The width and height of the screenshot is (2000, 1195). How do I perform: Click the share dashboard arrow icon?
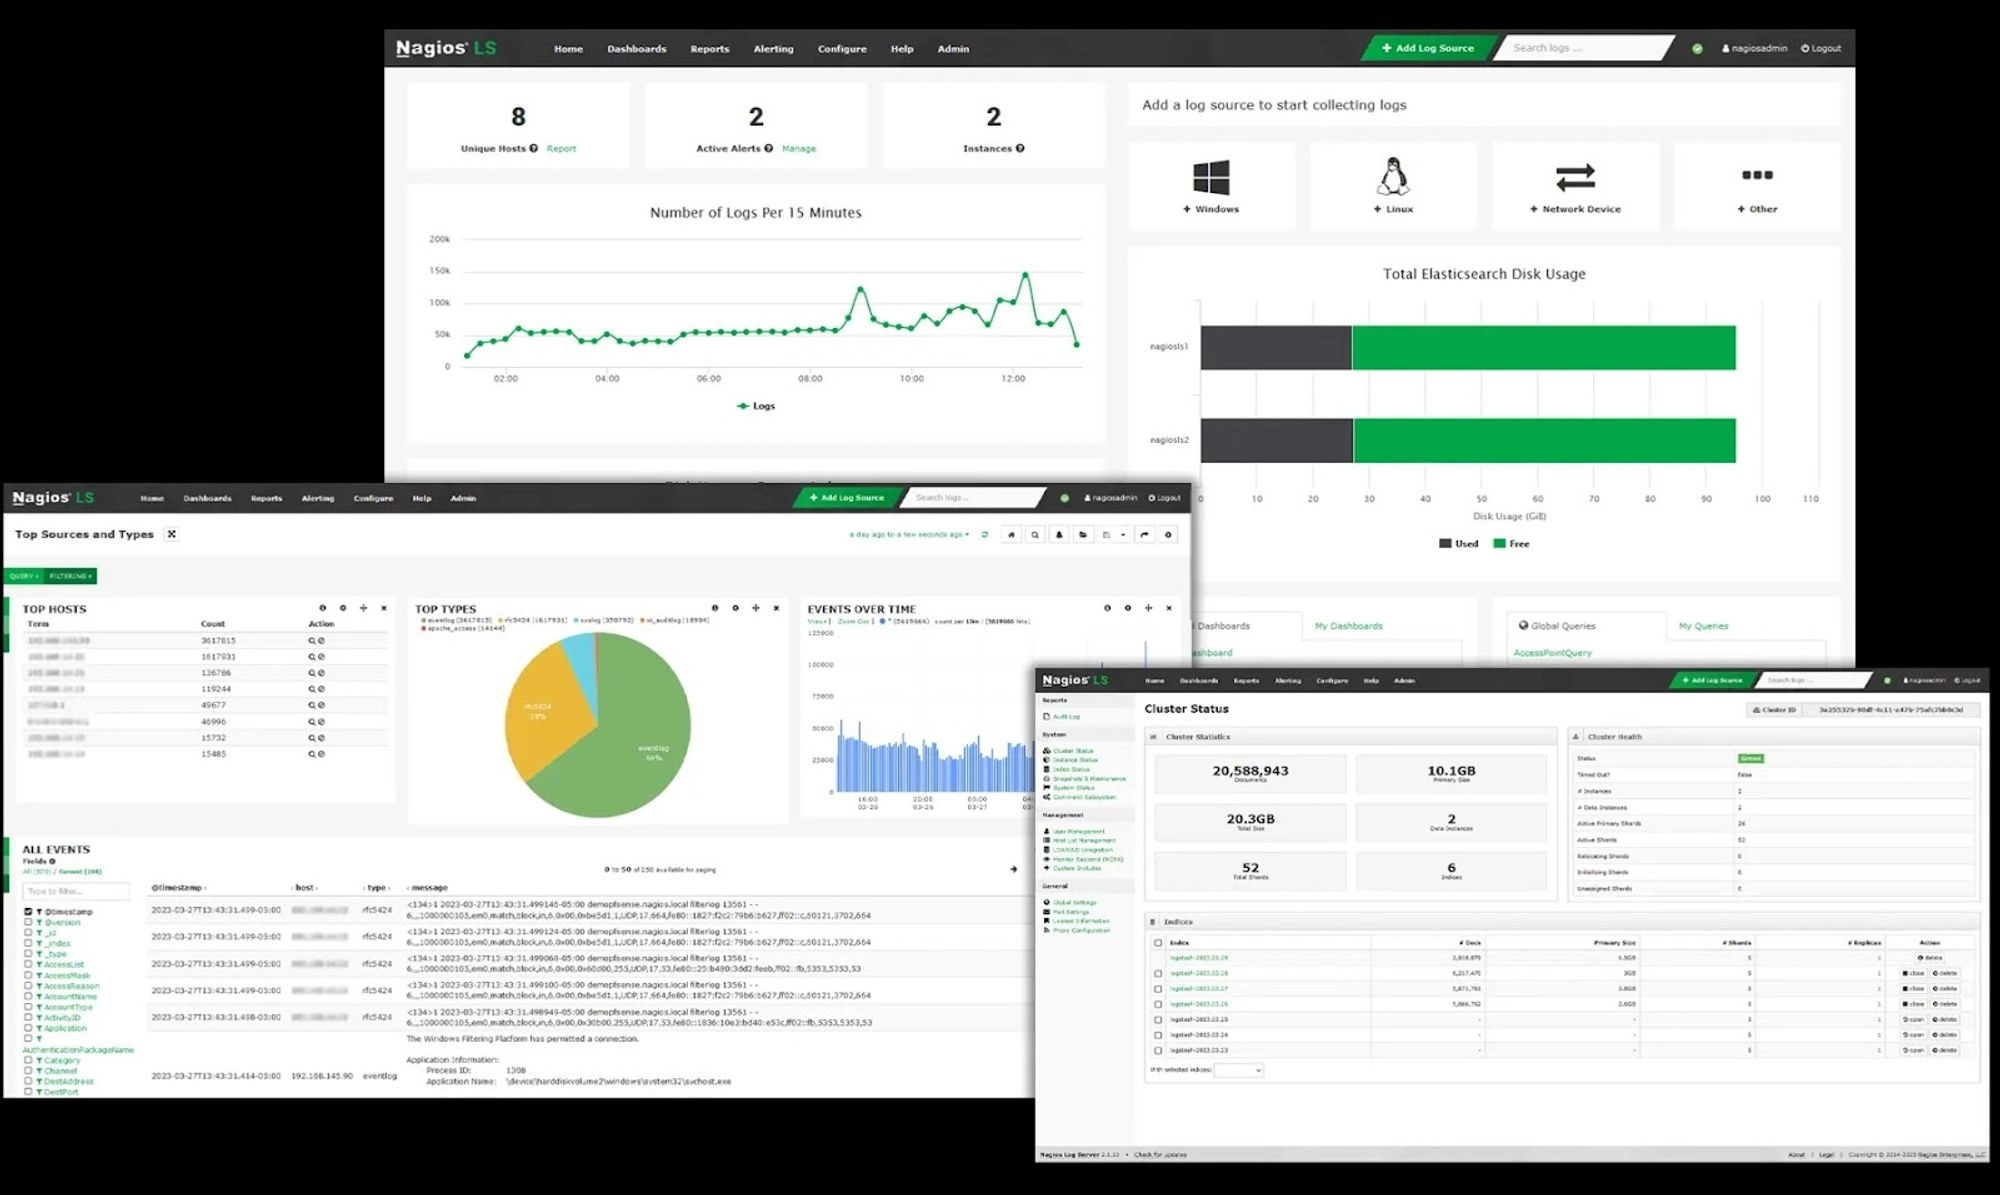1144,535
